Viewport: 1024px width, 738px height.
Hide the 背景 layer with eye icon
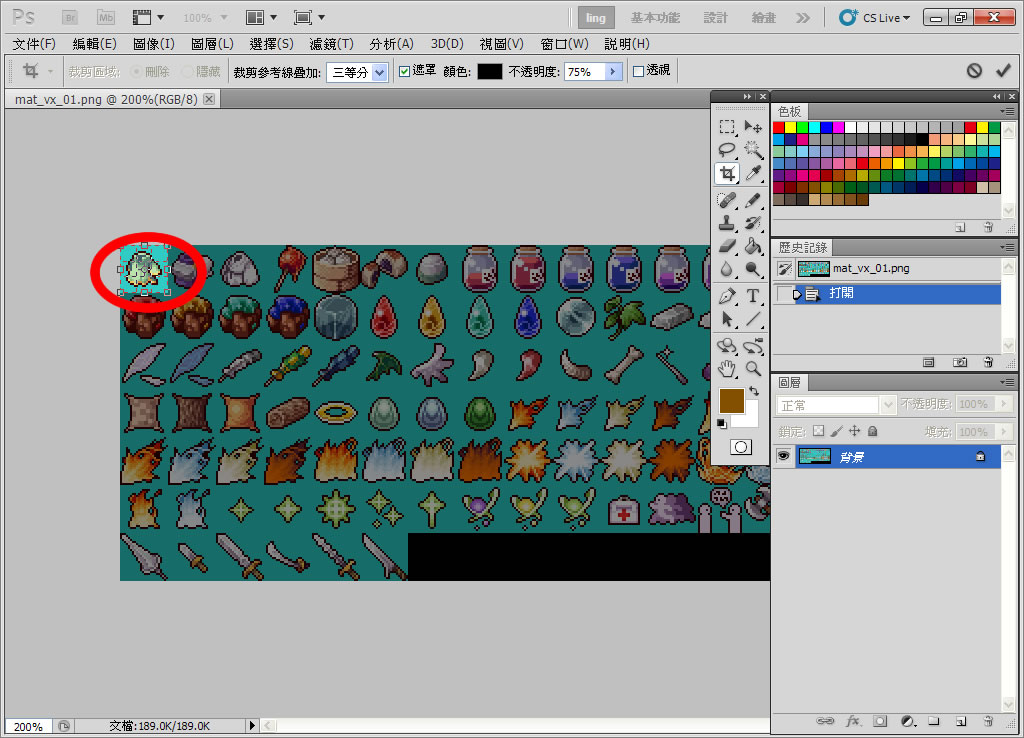[783, 456]
